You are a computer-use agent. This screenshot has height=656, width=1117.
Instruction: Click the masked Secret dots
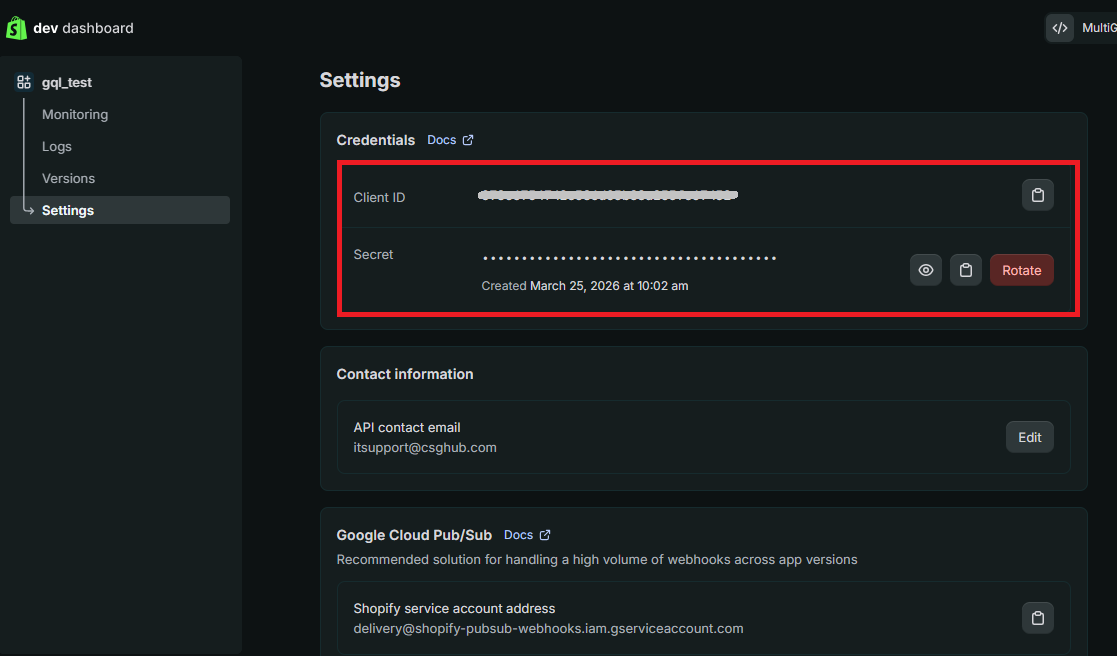click(x=630, y=258)
